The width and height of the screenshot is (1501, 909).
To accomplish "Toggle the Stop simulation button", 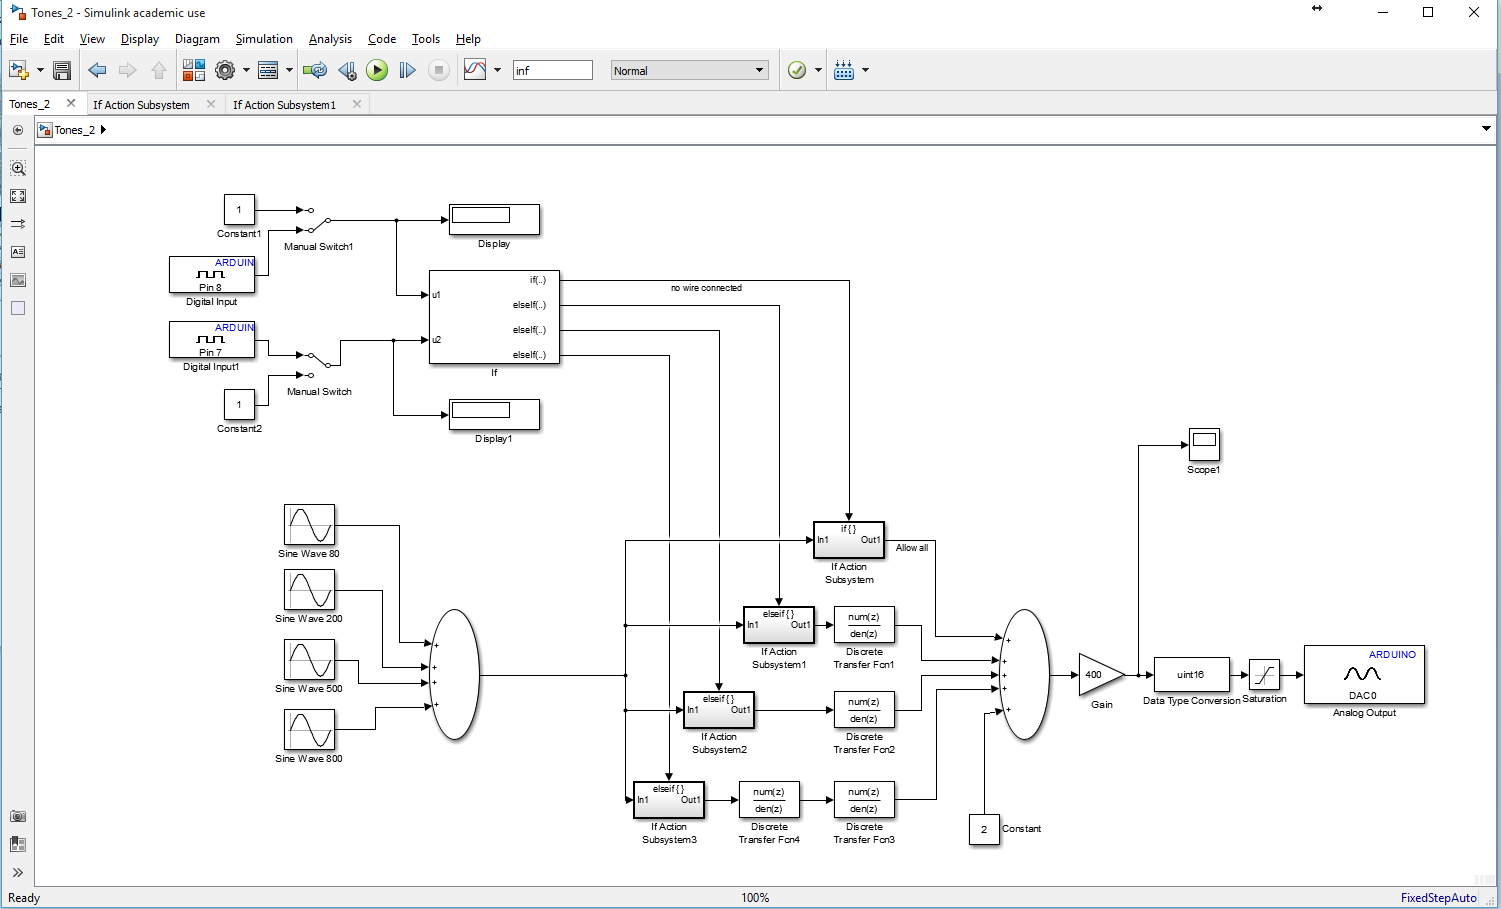I will (439, 70).
